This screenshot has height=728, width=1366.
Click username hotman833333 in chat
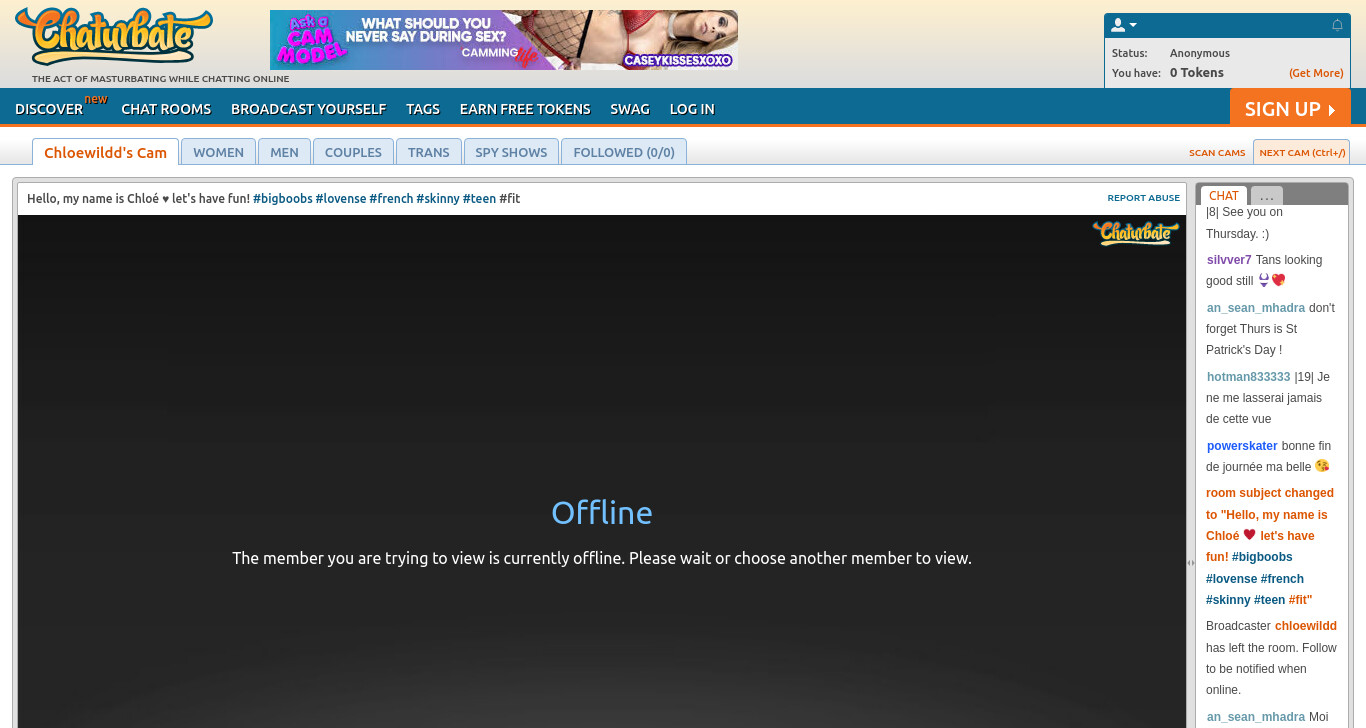[1248, 377]
